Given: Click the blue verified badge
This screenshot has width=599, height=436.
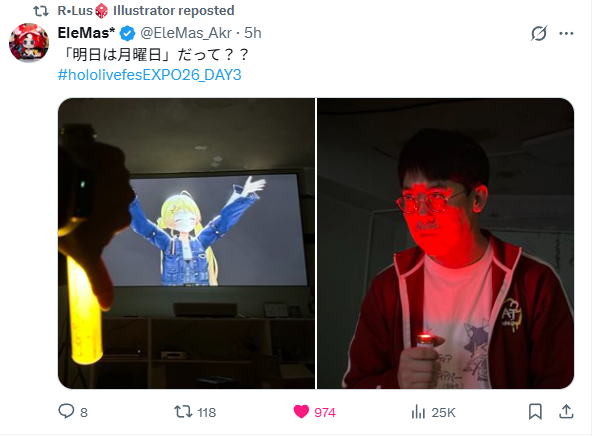Looking at the screenshot, I should point(127,34).
